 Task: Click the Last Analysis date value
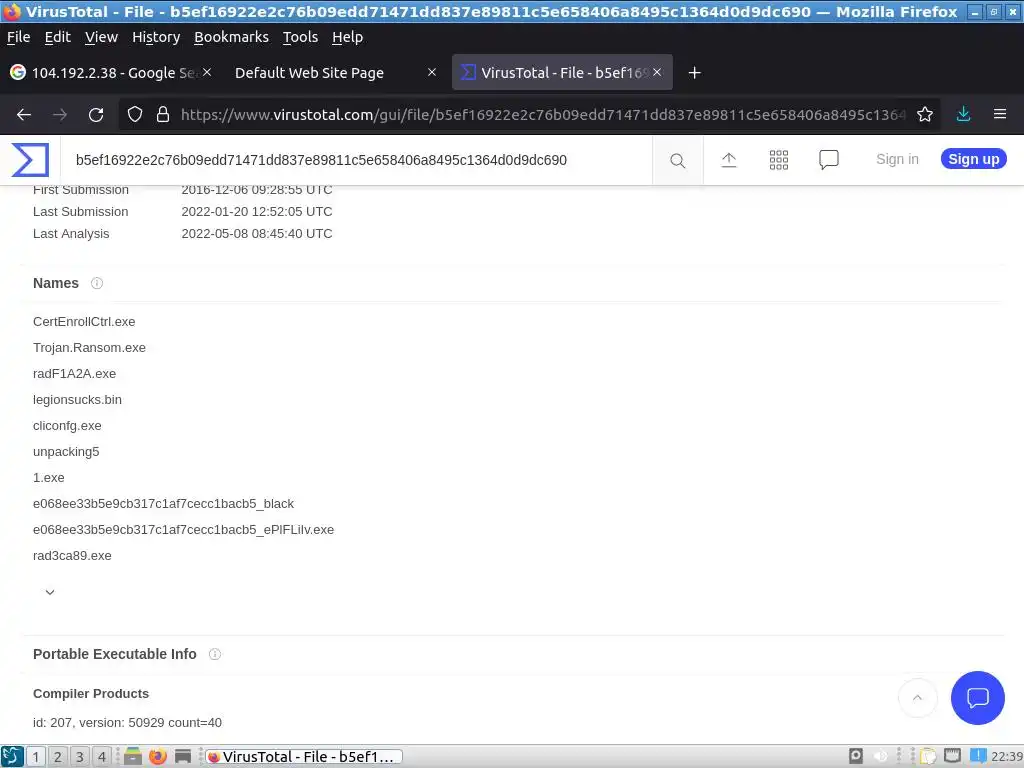tap(257, 234)
